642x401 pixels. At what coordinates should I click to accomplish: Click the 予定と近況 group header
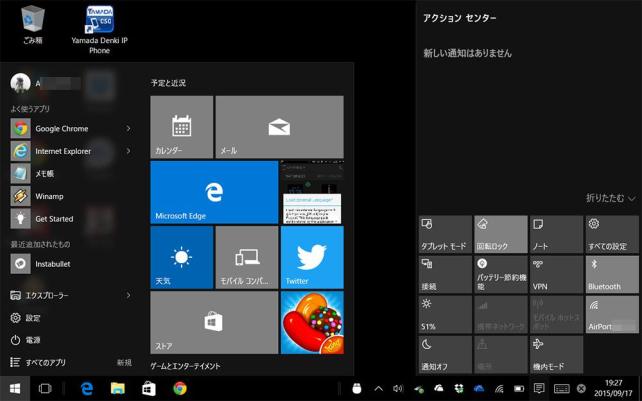(168, 83)
